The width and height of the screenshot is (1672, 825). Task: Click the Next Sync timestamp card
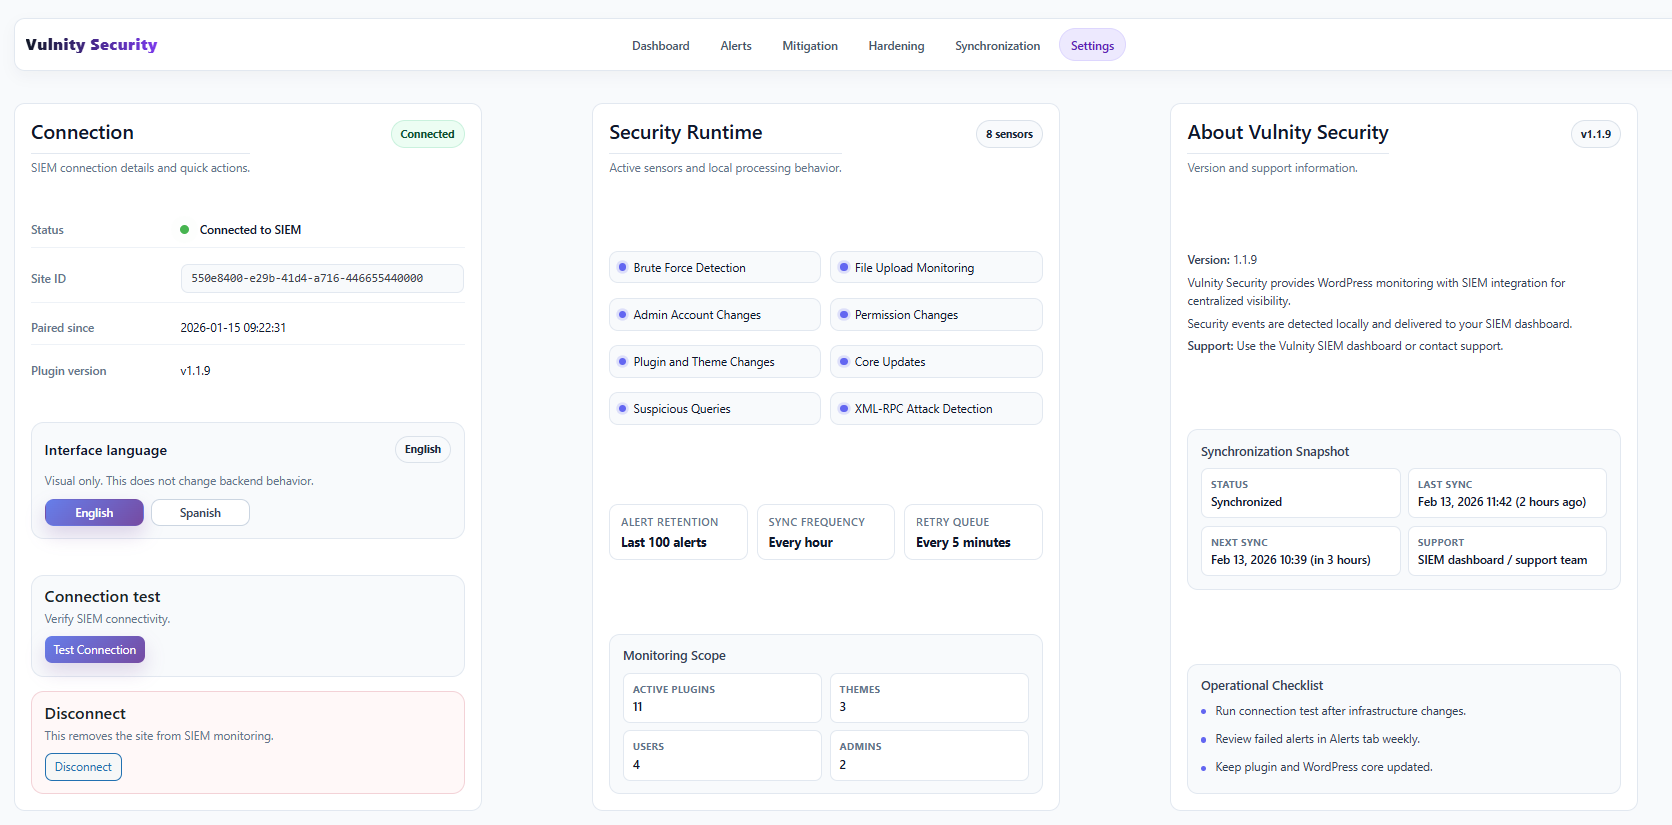[1300, 551]
